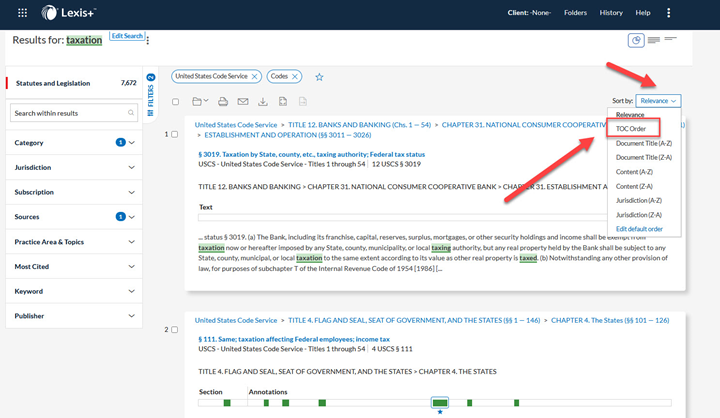Choose TOC Order sort option

[x=631, y=129]
